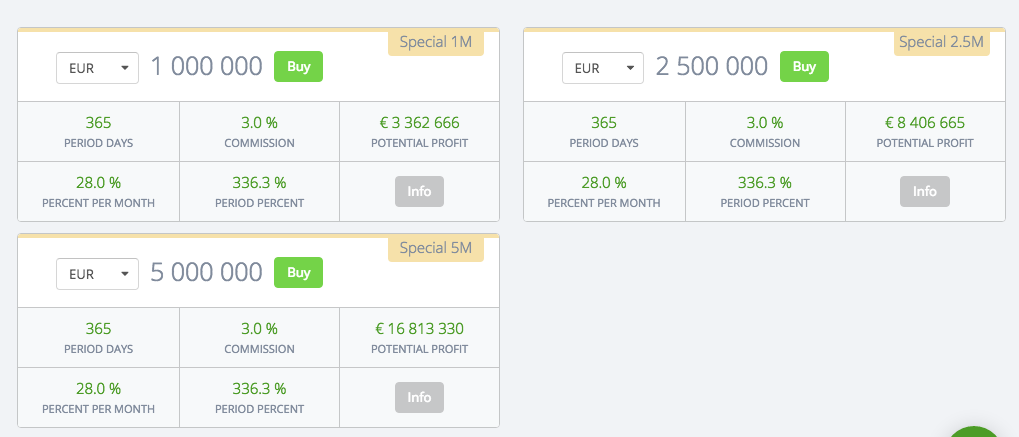Show Info for the Special 1M plan

[x=419, y=191]
